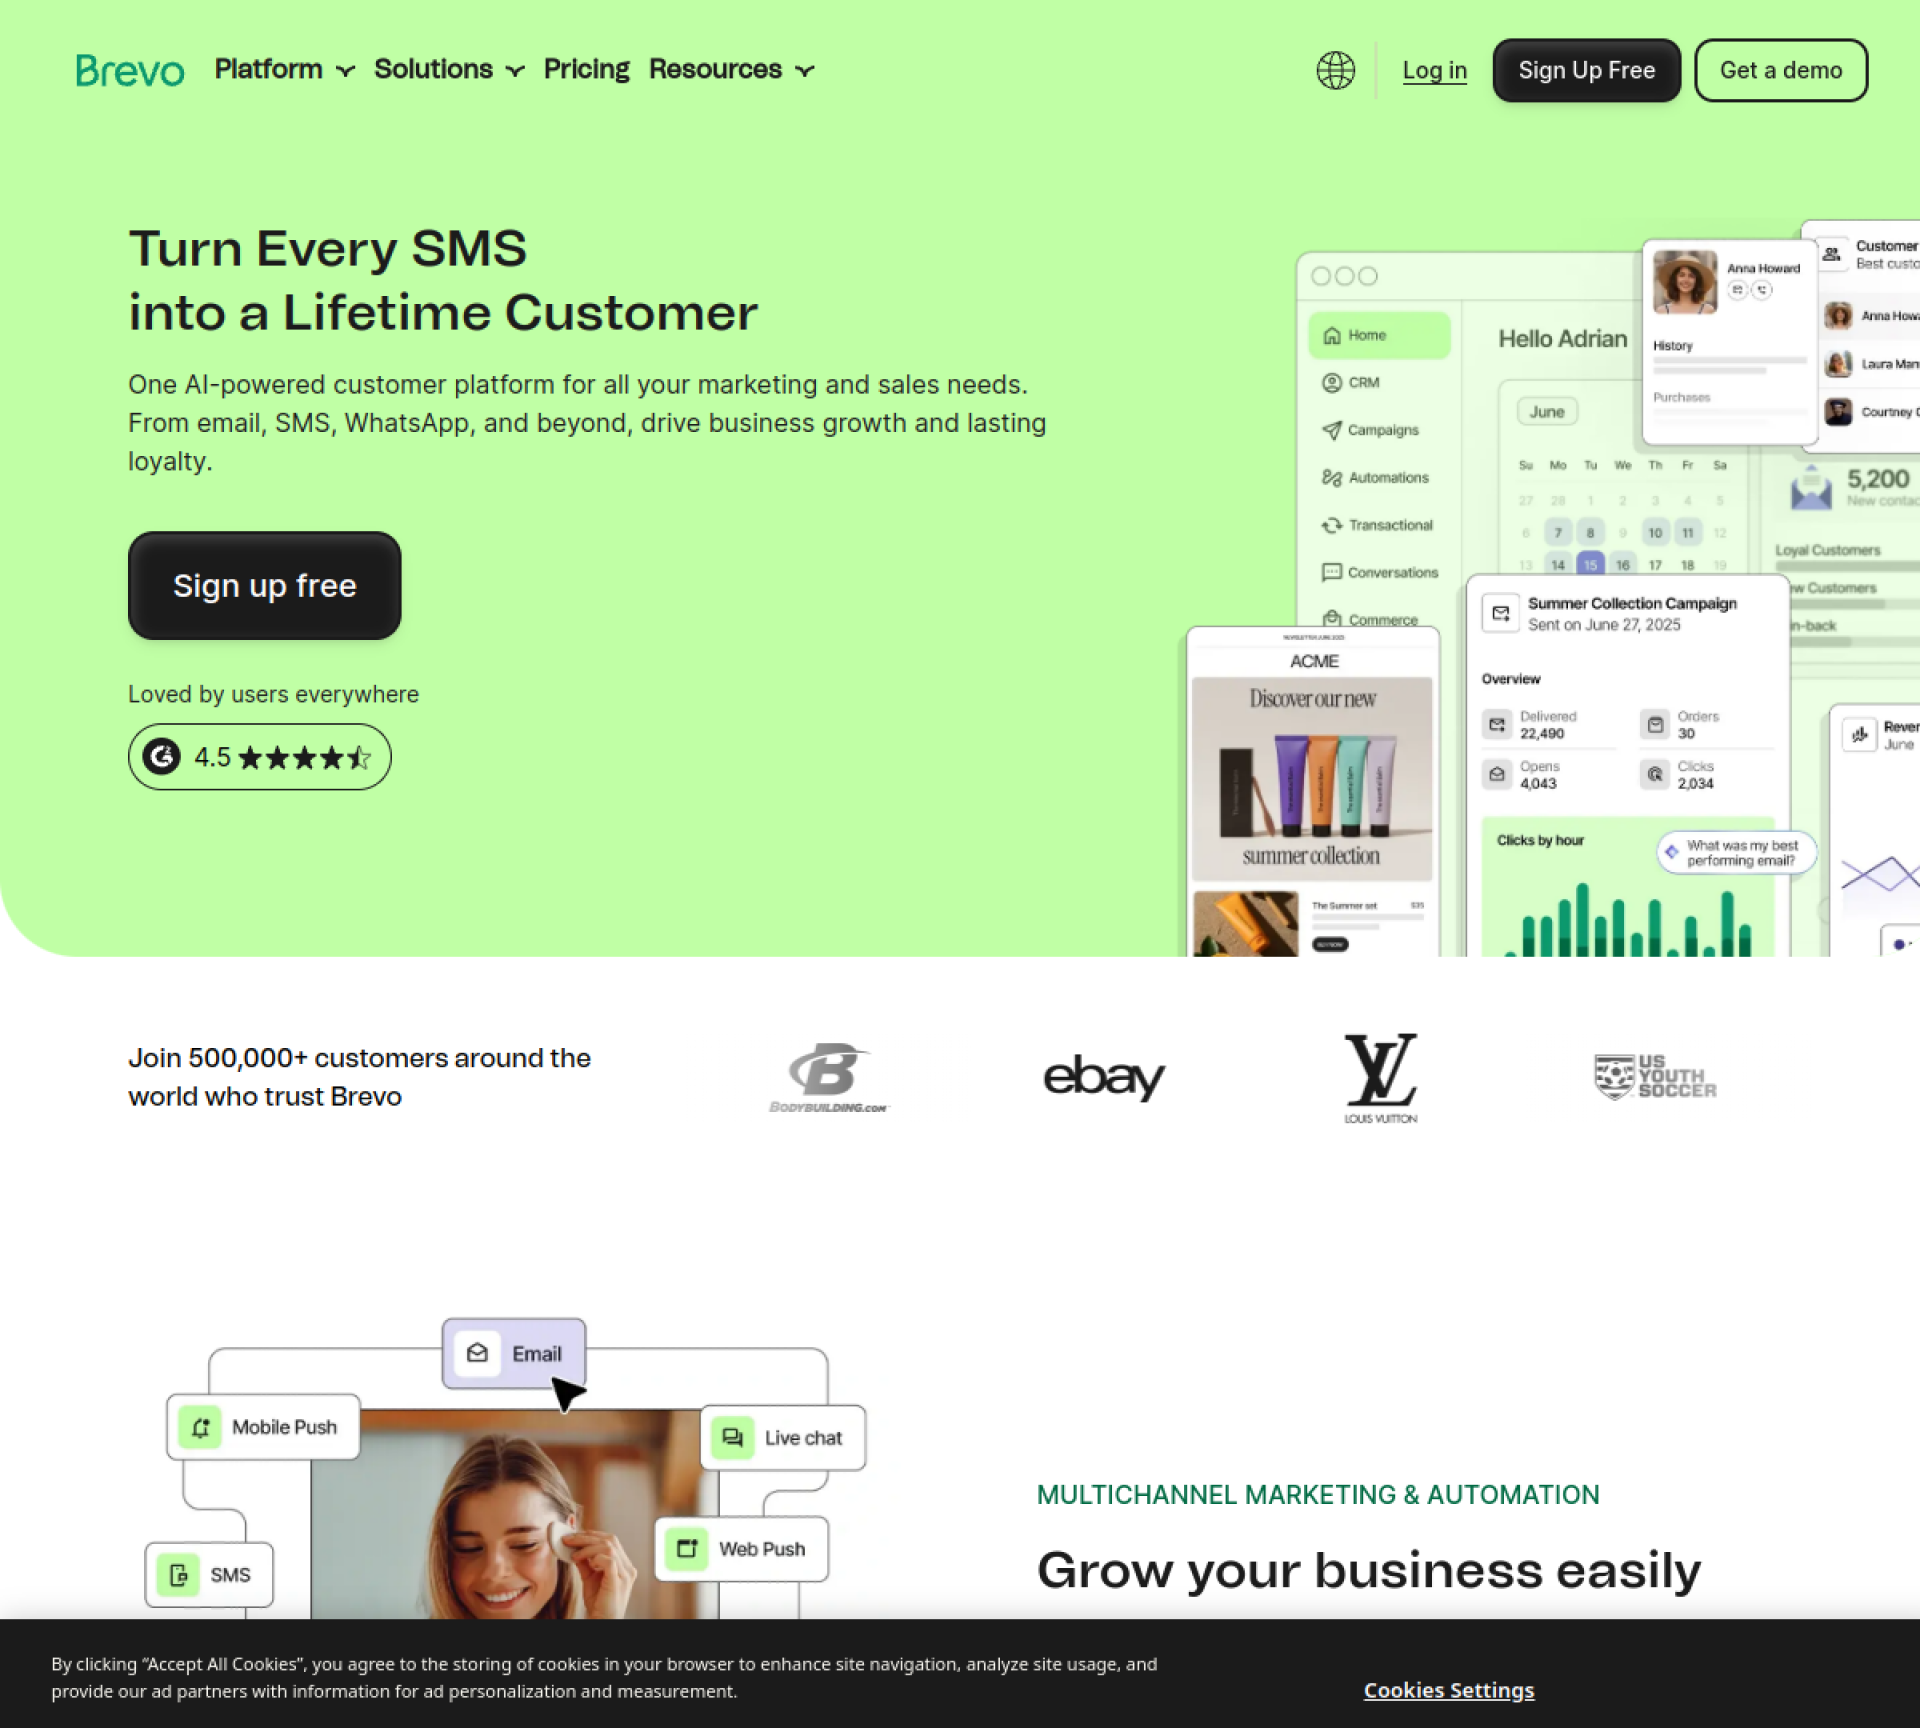Click the SMS channel icon
Image resolution: width=1920 pixels, height=1728 pixels.
[179, 1575]
